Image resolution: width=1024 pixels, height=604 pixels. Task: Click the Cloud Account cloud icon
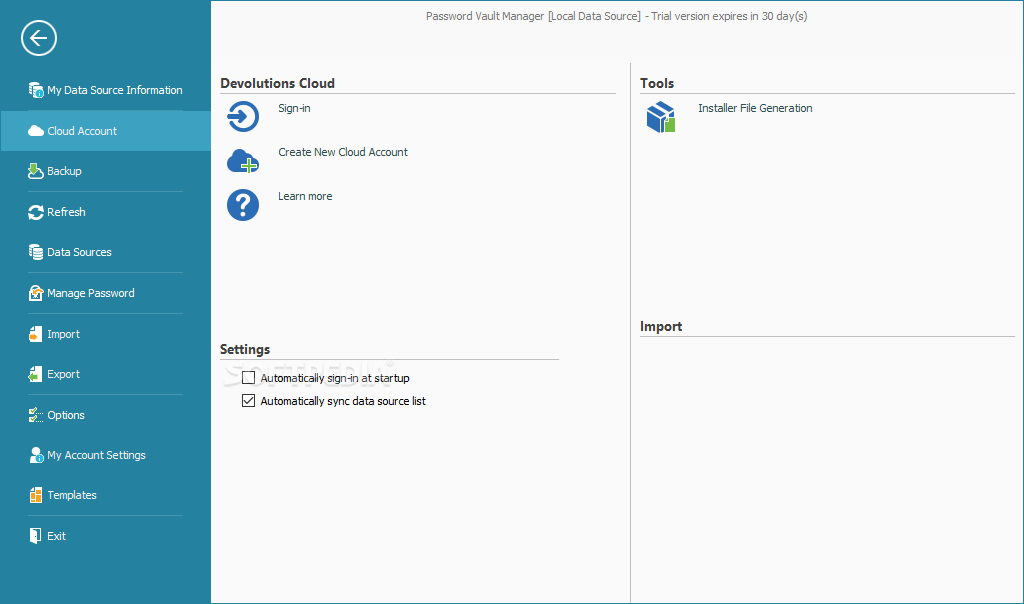tap(36, 131)
